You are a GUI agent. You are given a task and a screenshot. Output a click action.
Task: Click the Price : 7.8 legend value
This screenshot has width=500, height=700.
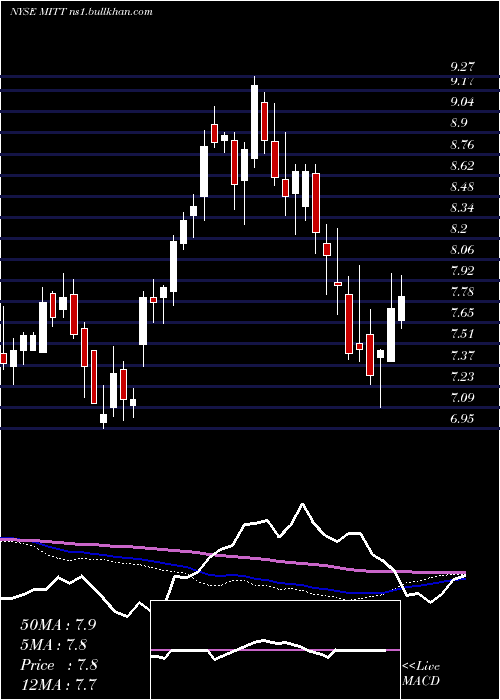coord(59,665)
